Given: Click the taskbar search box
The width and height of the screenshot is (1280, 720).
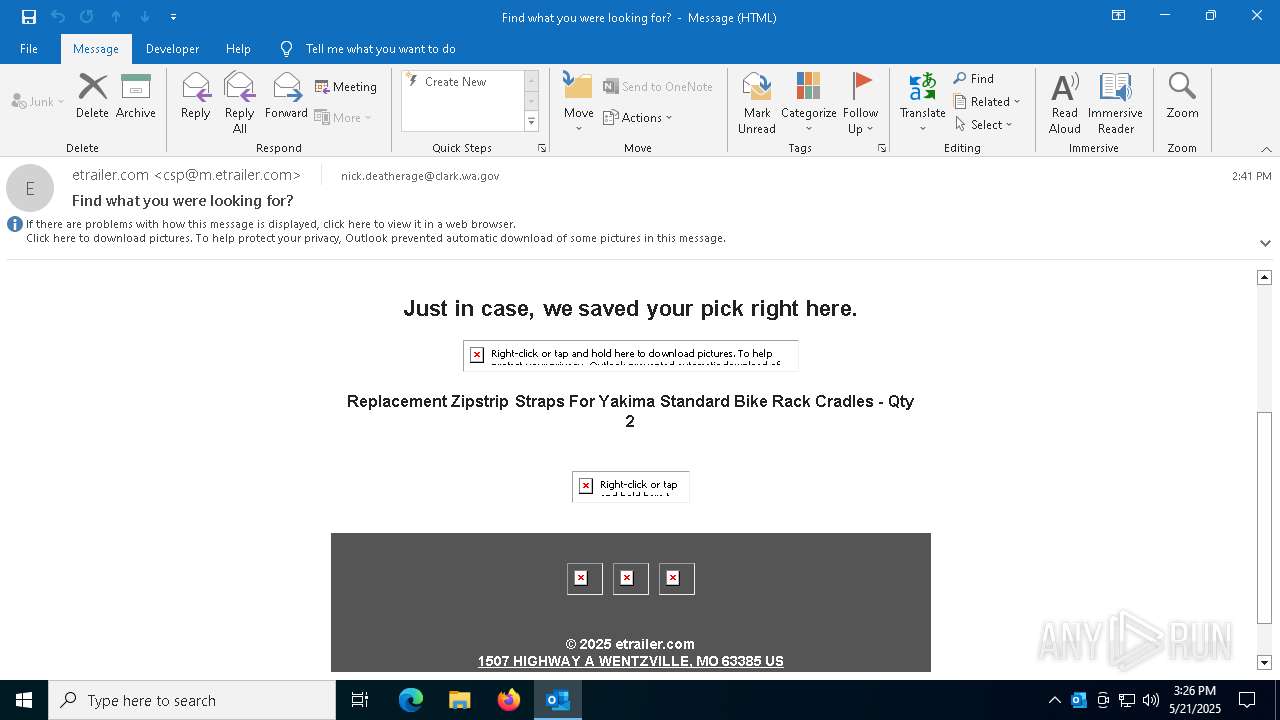Looking at the screenshot, I should click(192, 700).
